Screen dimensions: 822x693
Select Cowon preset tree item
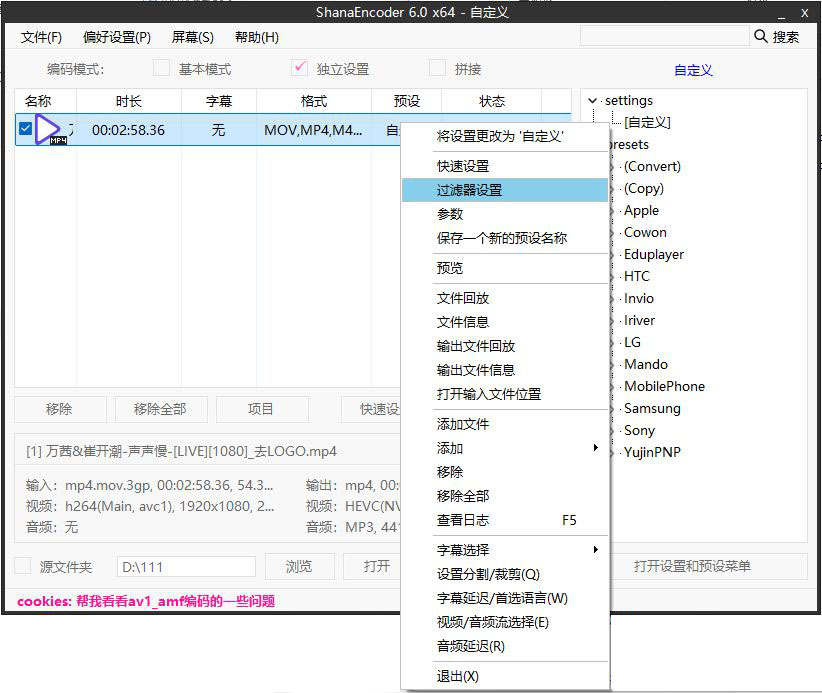(645, 232)
